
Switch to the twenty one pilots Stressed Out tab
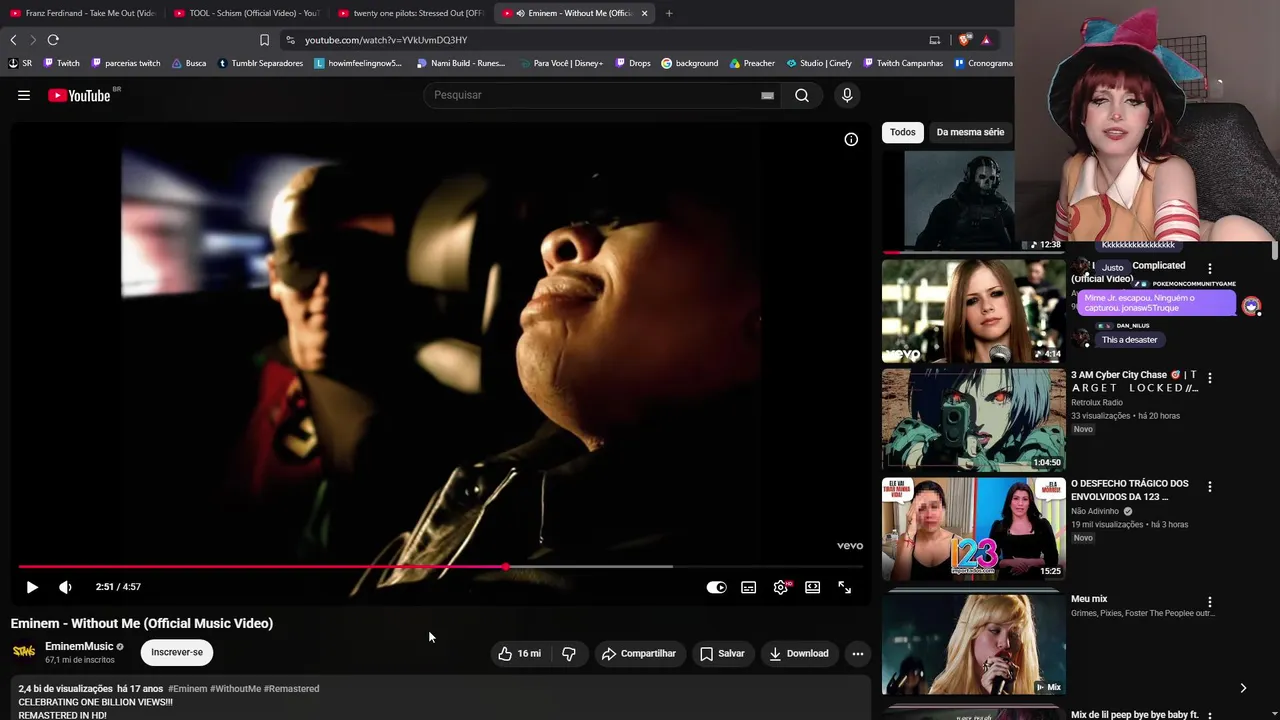click(411, 13)
